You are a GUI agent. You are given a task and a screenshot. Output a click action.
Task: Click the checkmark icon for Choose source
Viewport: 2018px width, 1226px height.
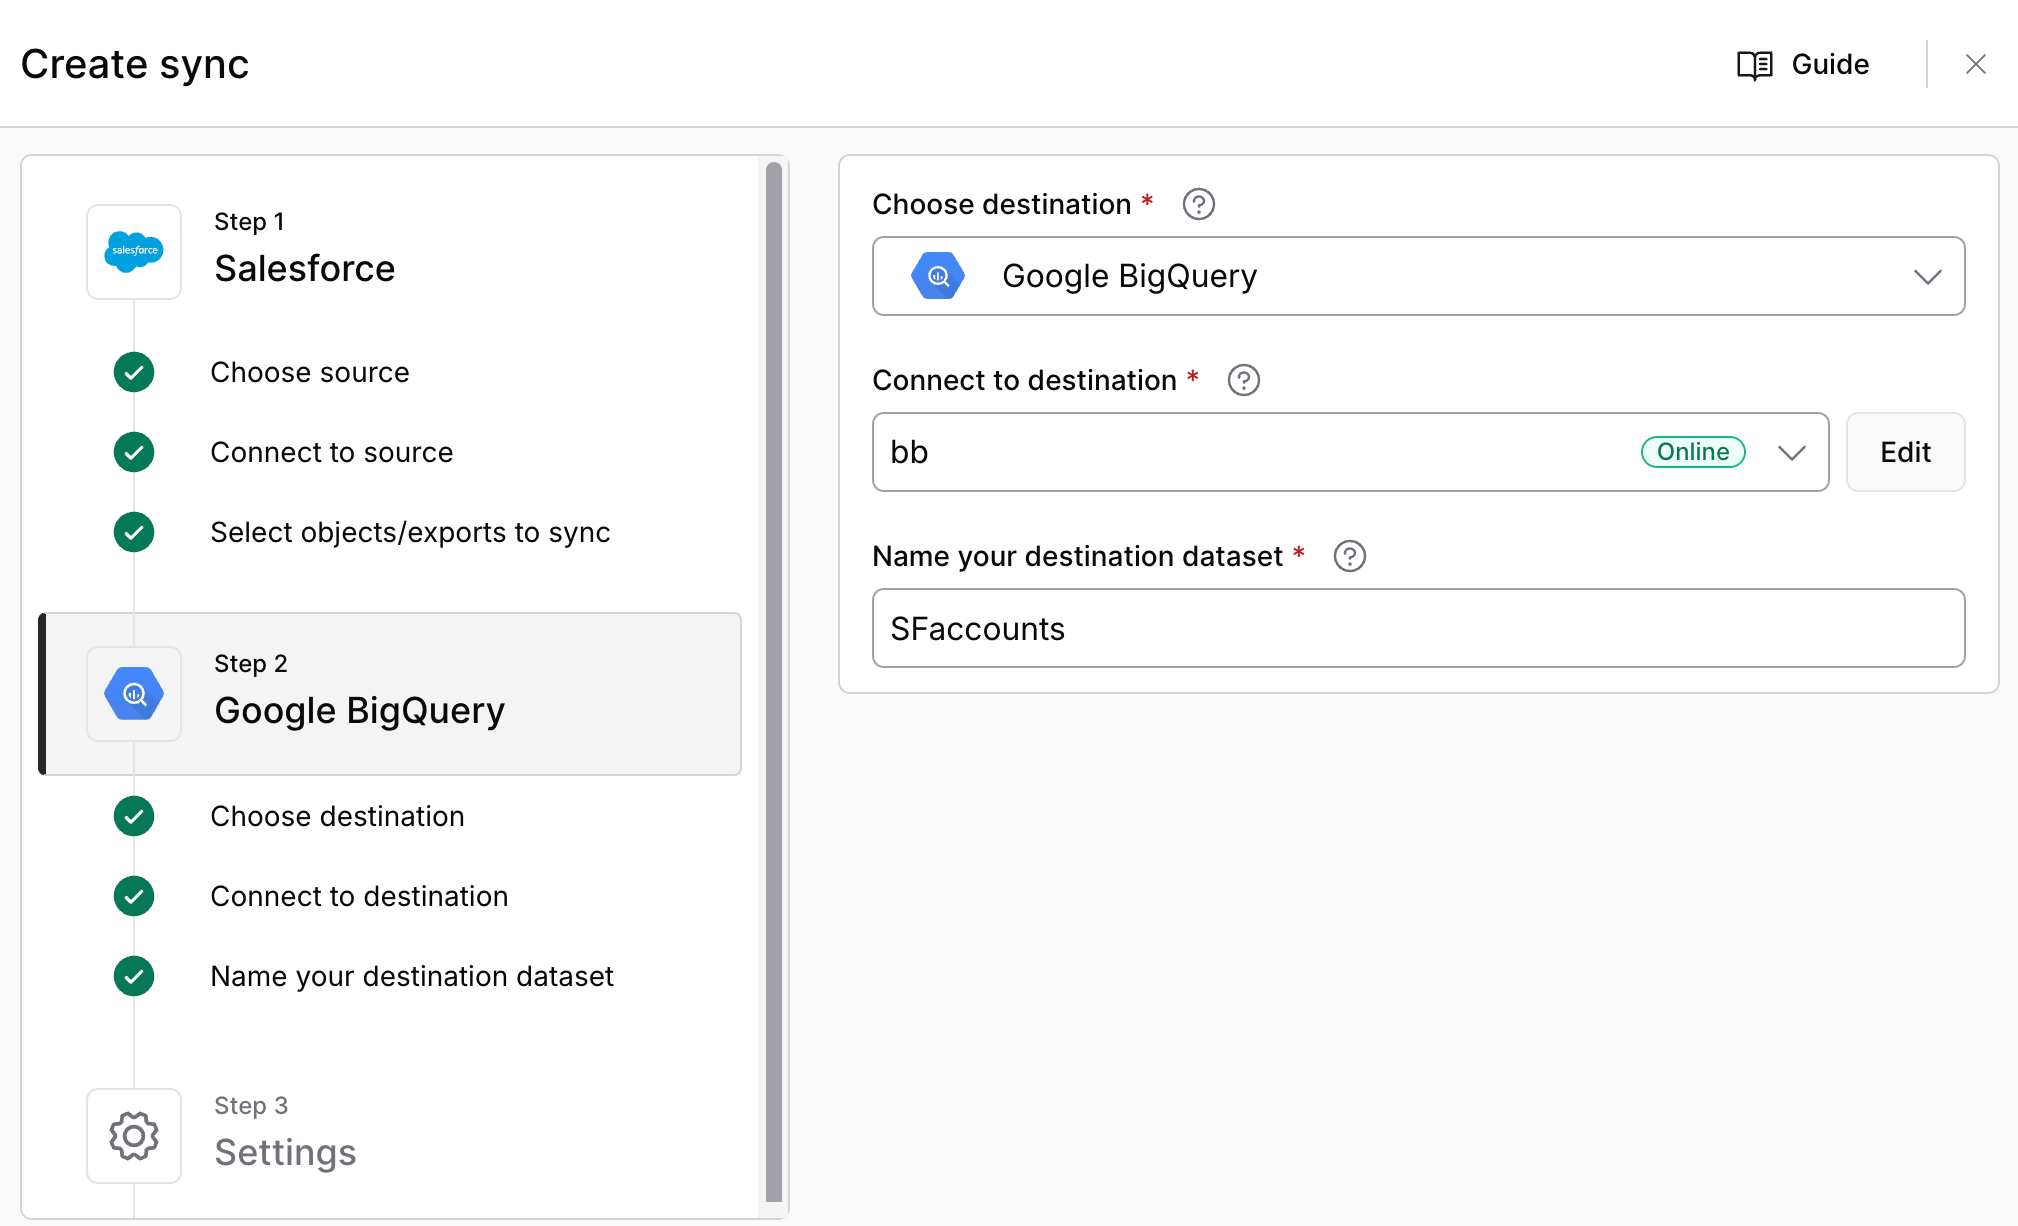[x=134, y=372]
